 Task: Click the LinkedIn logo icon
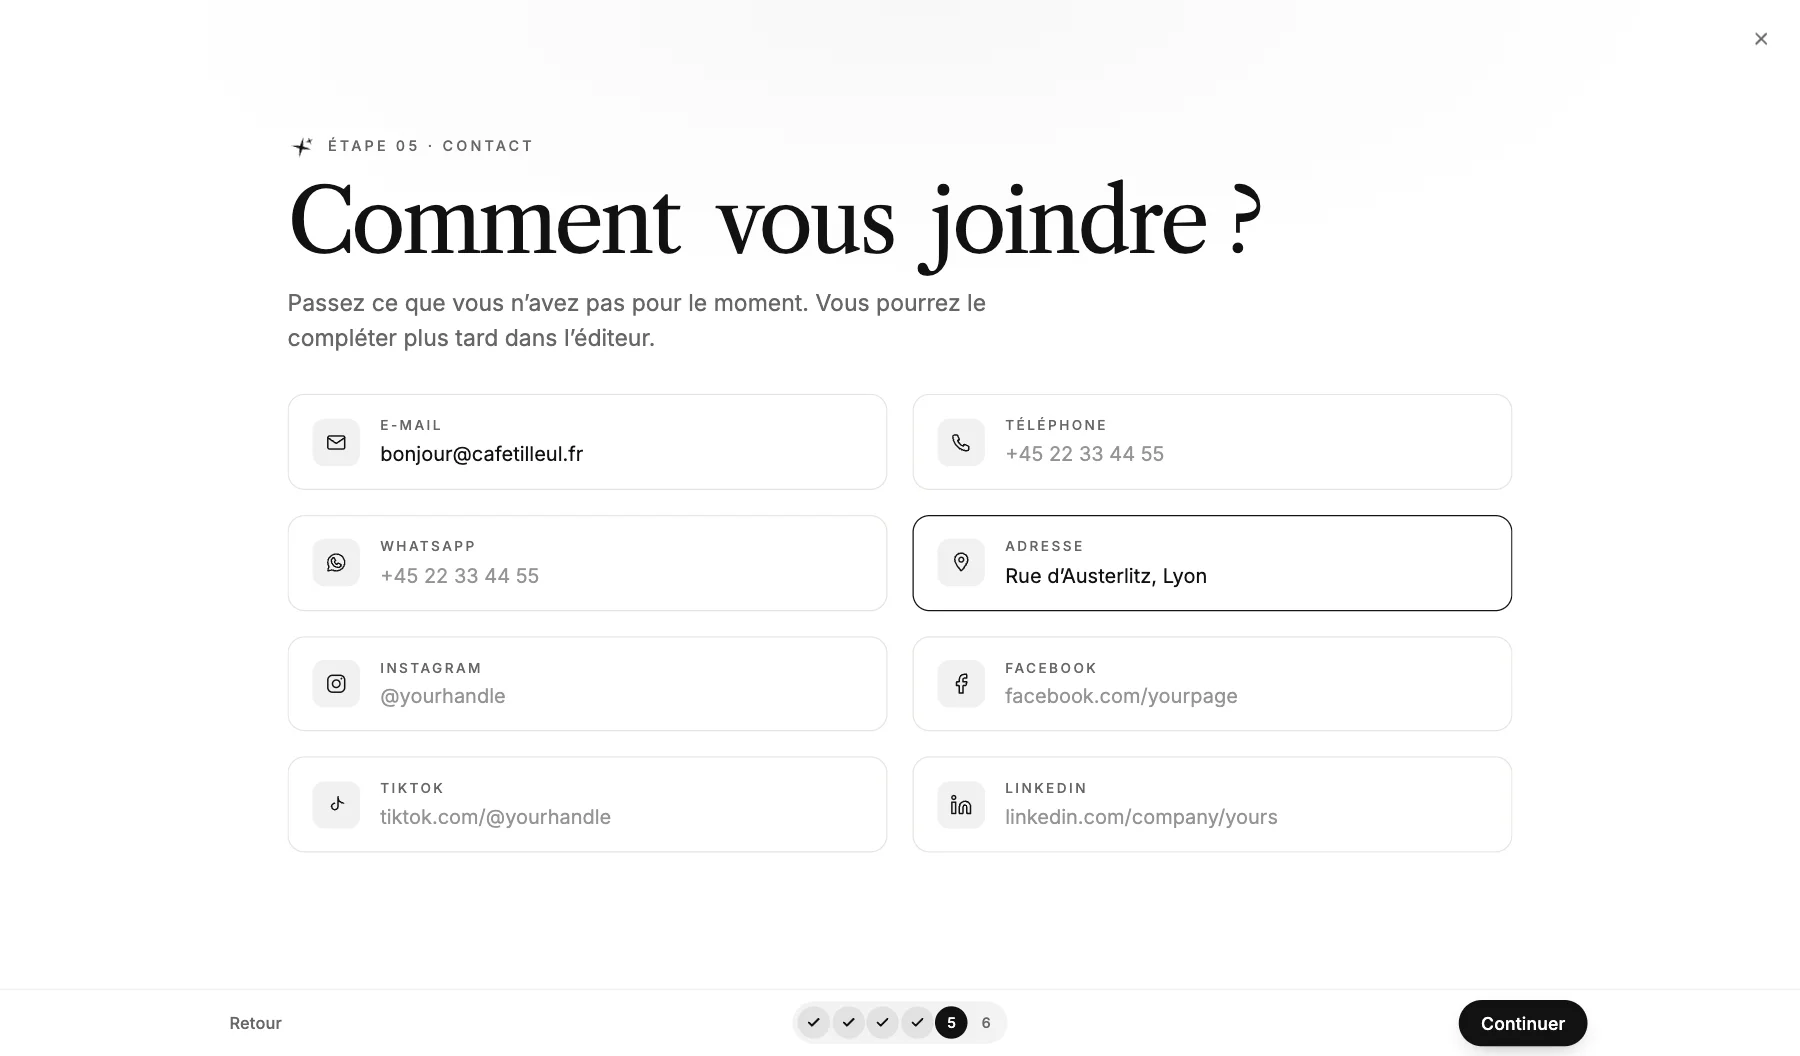[x=961, y=805]
